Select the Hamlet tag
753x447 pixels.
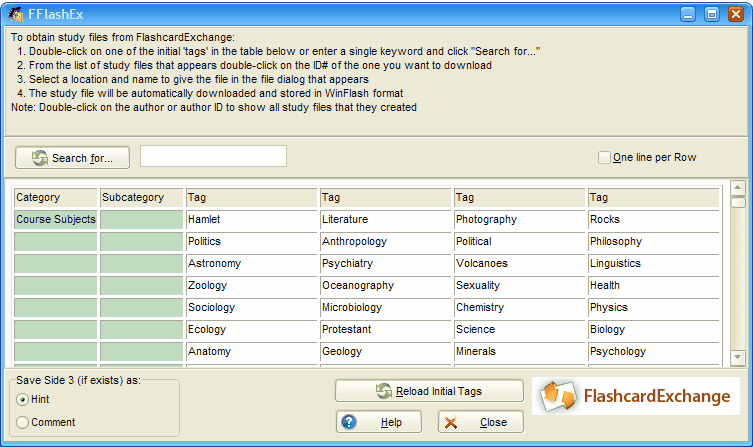(252, 219)
